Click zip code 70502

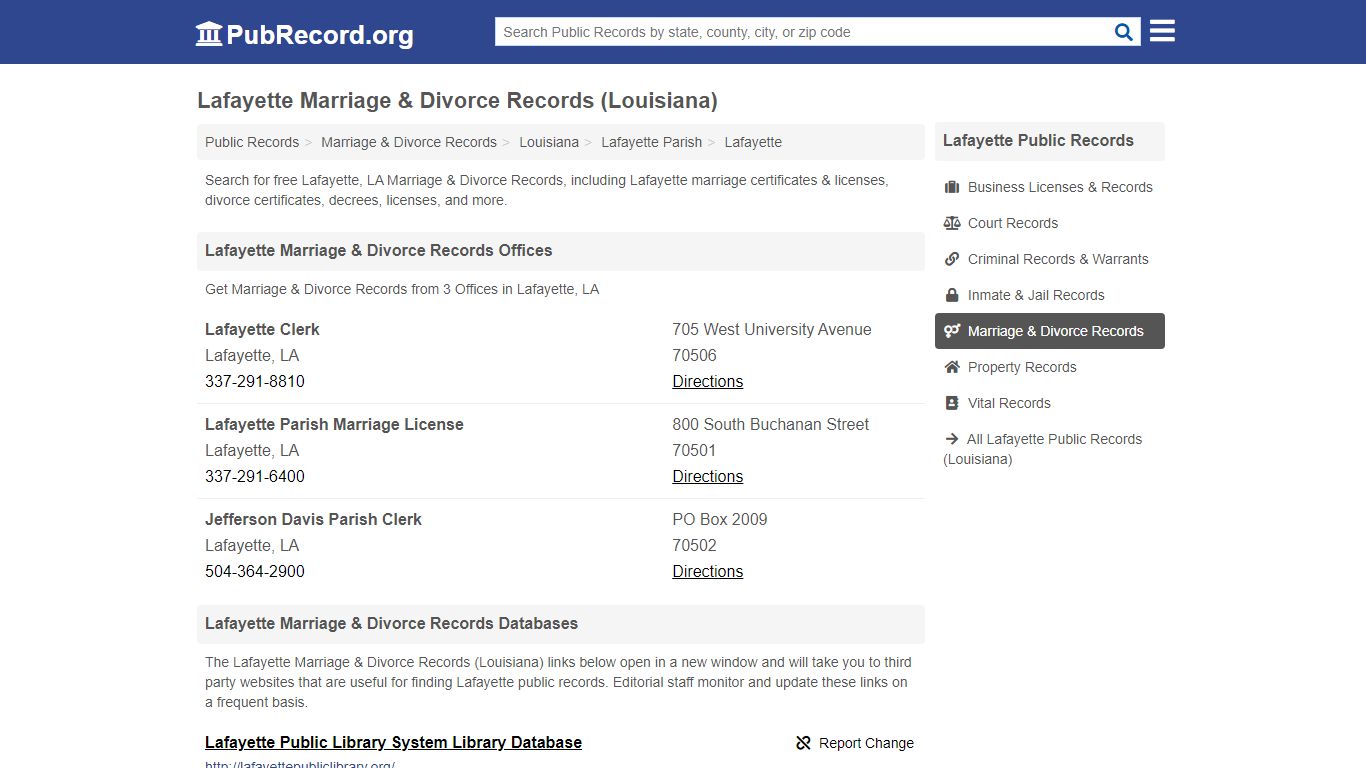click(x=694, y=545)
